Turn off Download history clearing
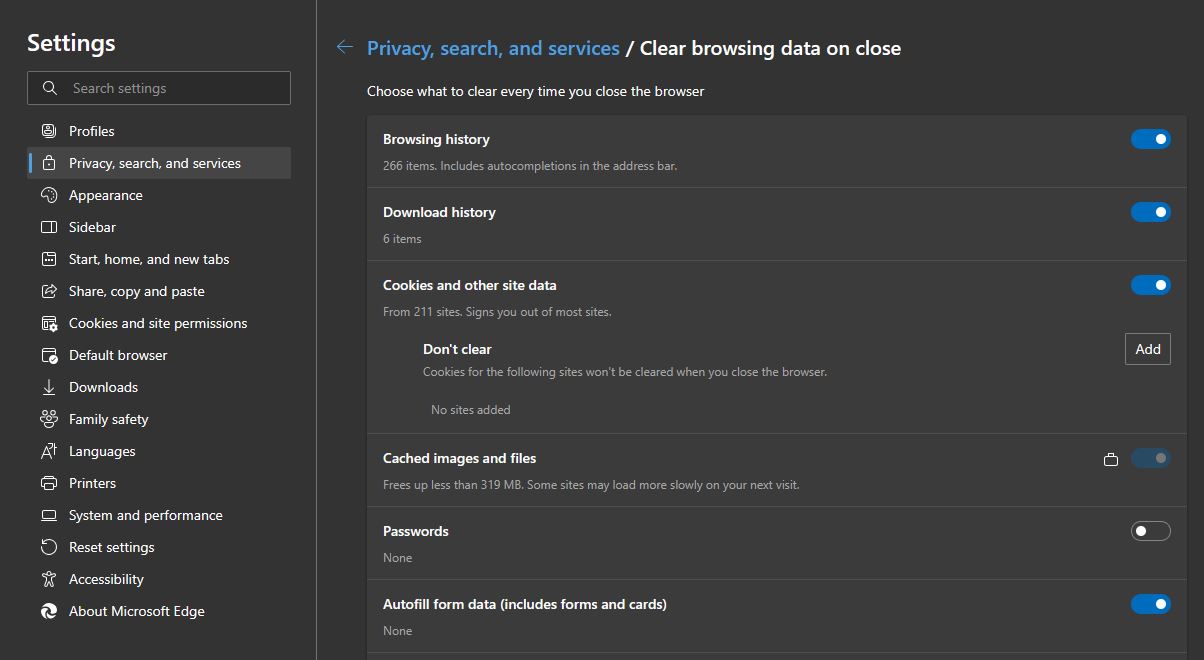This screenshot has height=660, width=1204. coord(1150,212)
